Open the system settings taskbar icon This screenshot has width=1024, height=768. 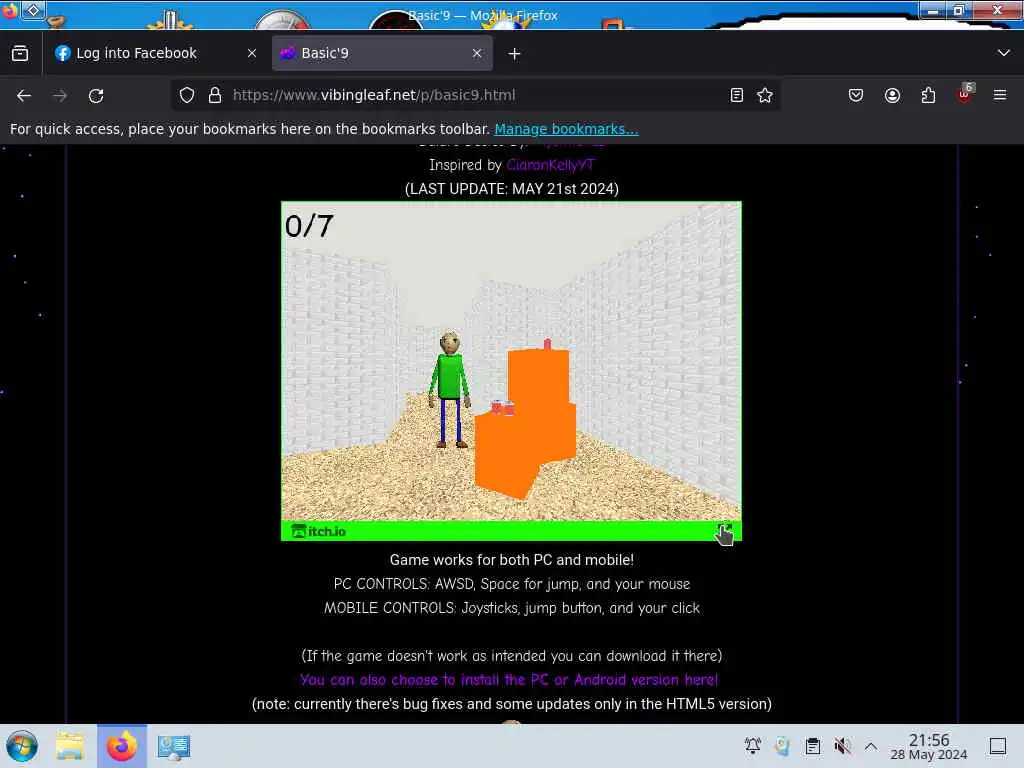(x=174, y=746)
